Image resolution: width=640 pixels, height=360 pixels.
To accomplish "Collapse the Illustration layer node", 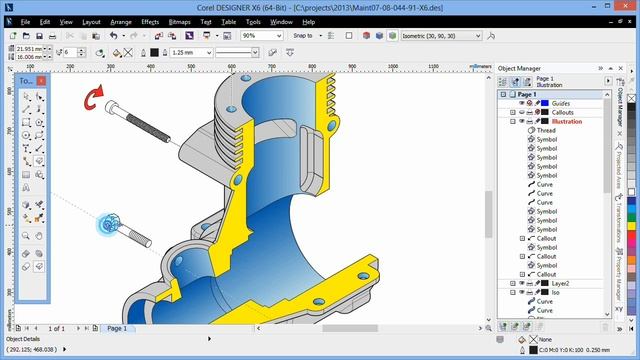I will 513,121.
